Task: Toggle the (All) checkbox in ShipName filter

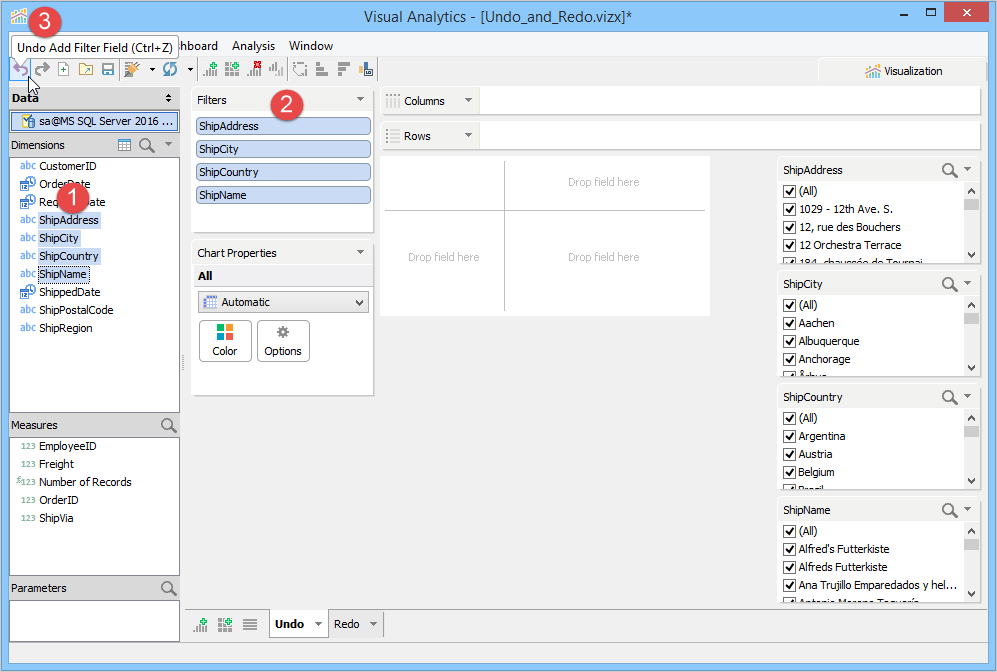Action: 789,531
